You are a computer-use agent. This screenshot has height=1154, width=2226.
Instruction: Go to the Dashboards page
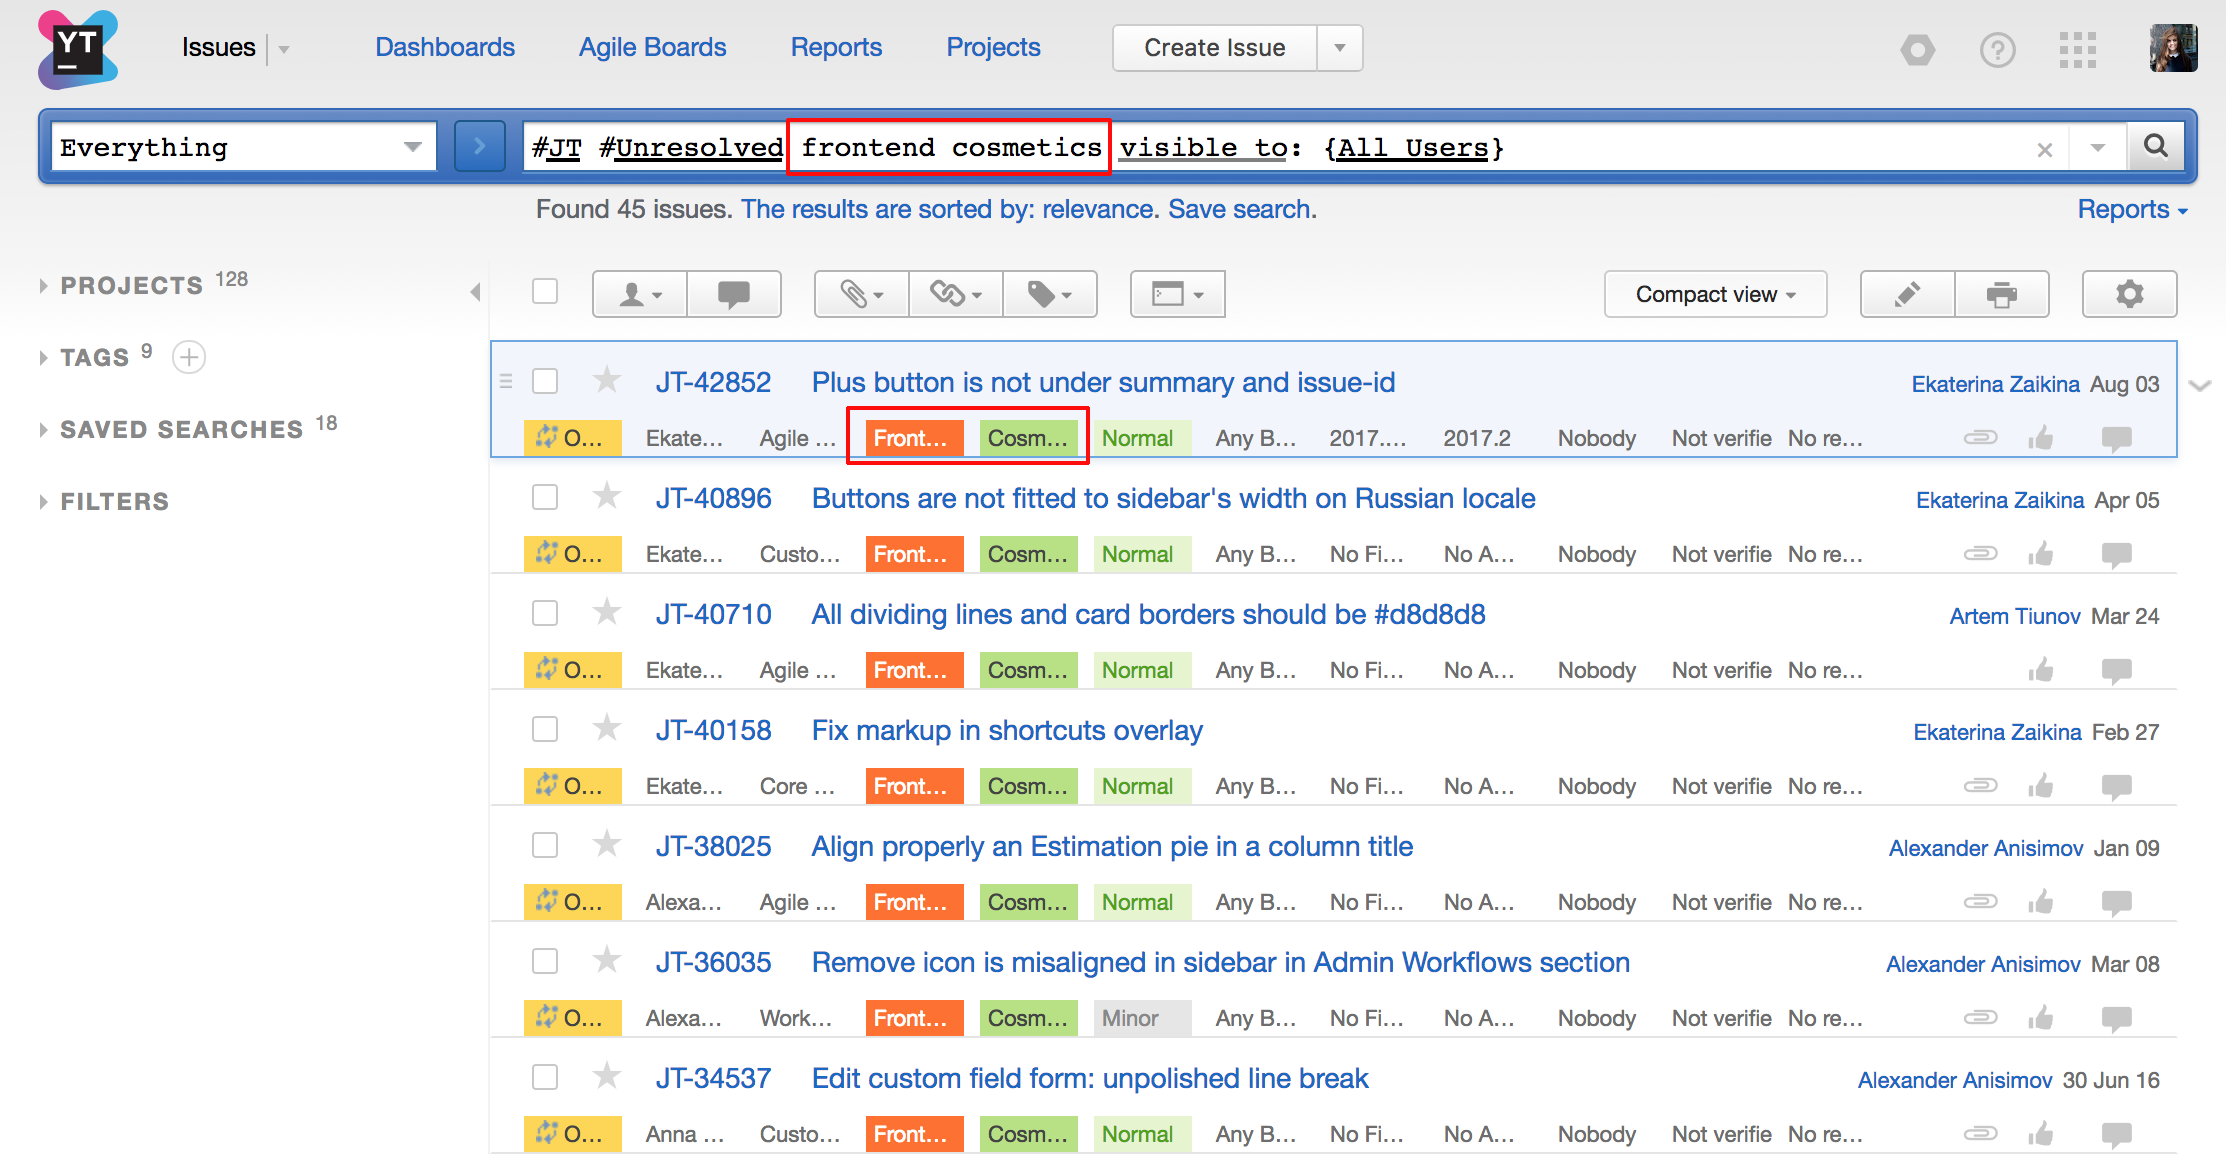coord(445,47)
